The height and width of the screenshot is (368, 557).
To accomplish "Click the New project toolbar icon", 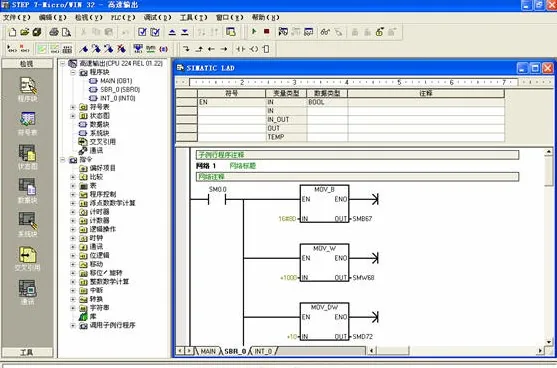I will click(x=12, y=32).
